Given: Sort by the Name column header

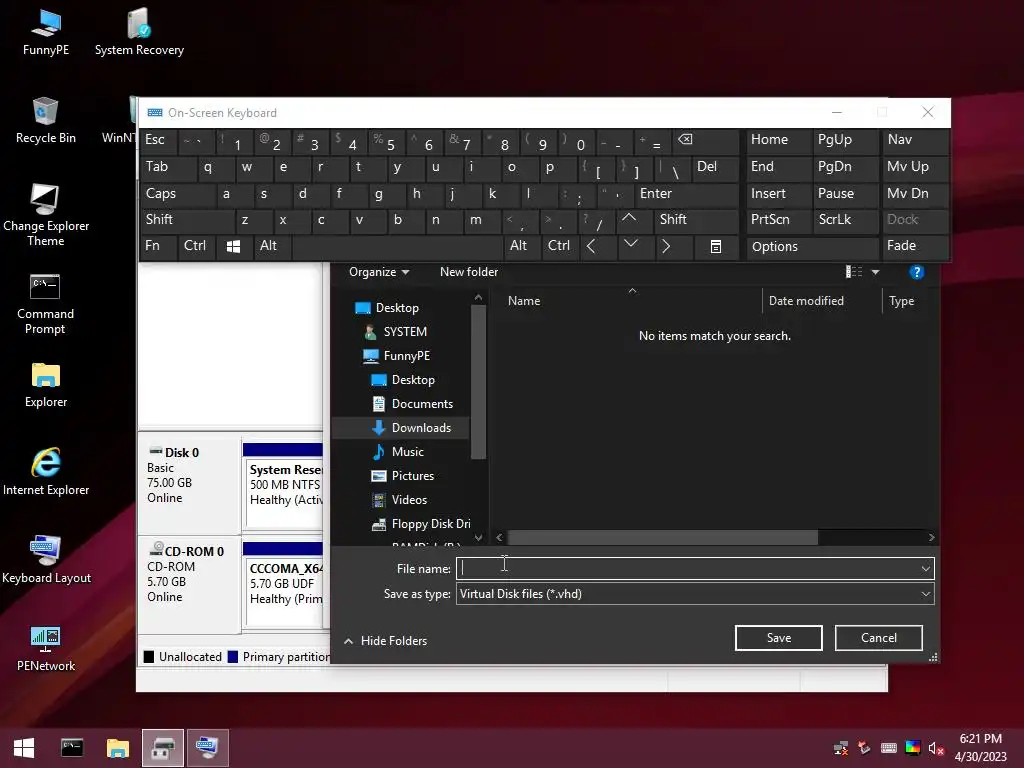Looking at the screenshot, I should tap(524, 301).
